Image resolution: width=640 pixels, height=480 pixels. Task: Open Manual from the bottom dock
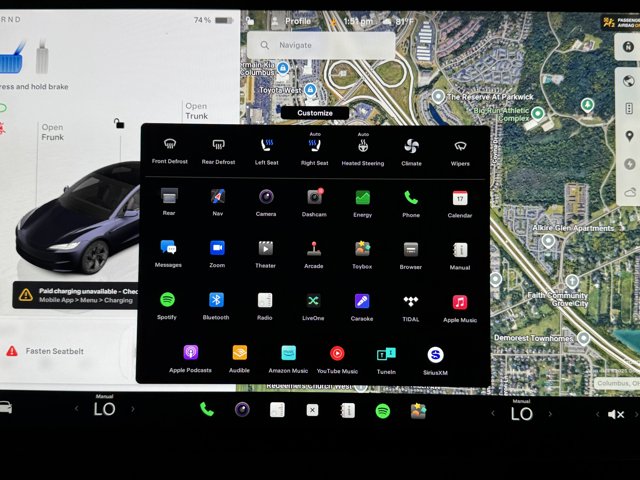point(347,411)
